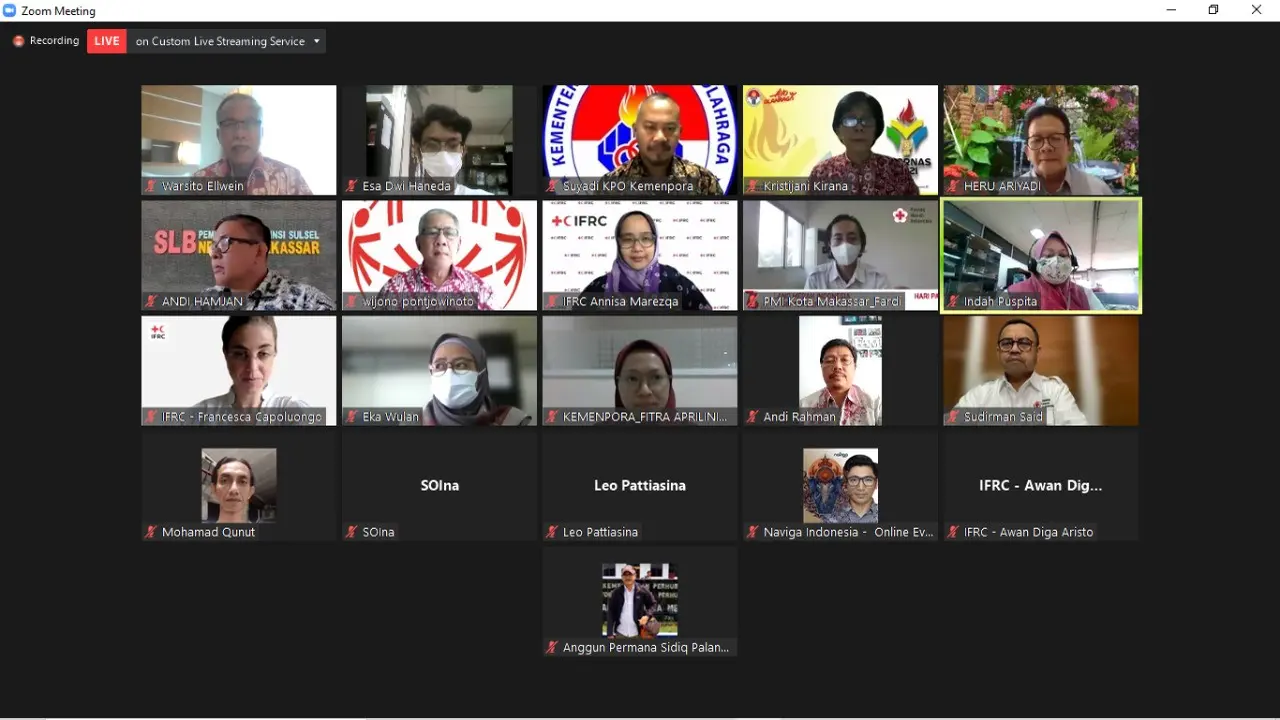
Task: Select IFRC Annisa Marezqa video tile
Action: point(640,255)
